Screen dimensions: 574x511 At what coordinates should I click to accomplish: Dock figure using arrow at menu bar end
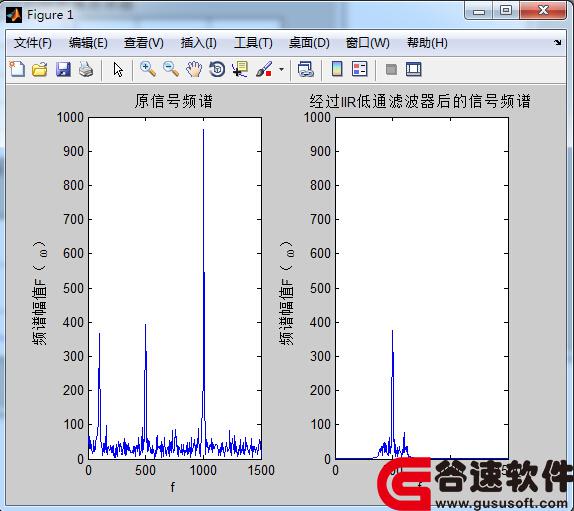[x=558, y=42]
